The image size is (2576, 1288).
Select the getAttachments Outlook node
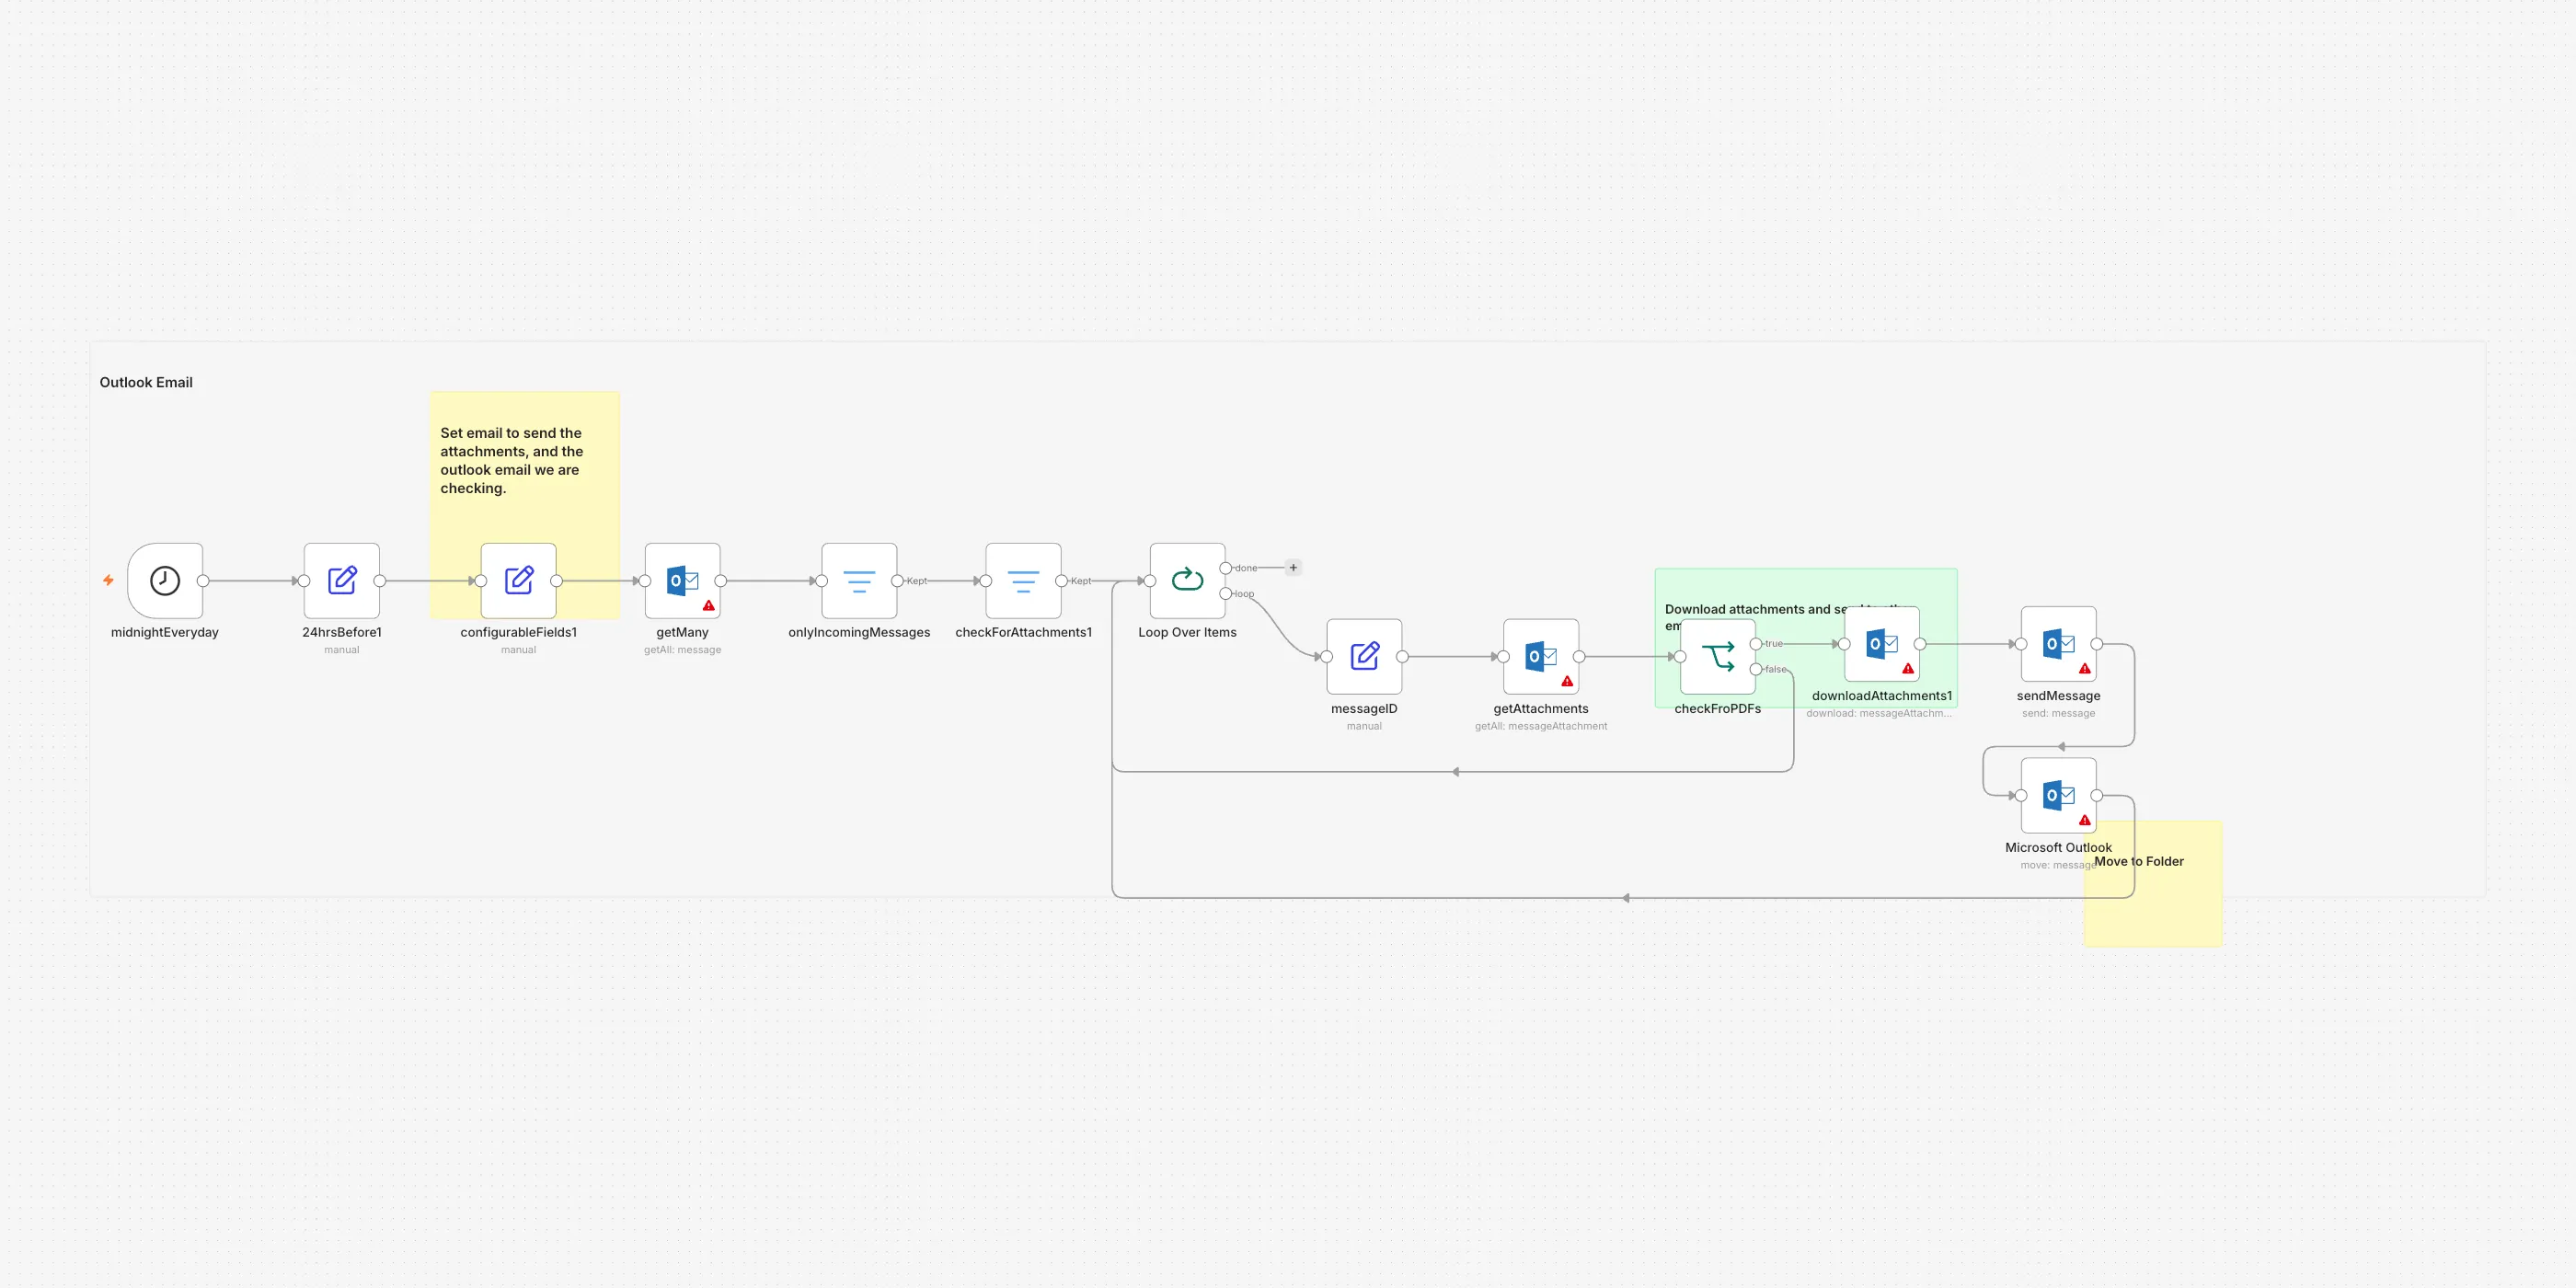[1541, 656]
